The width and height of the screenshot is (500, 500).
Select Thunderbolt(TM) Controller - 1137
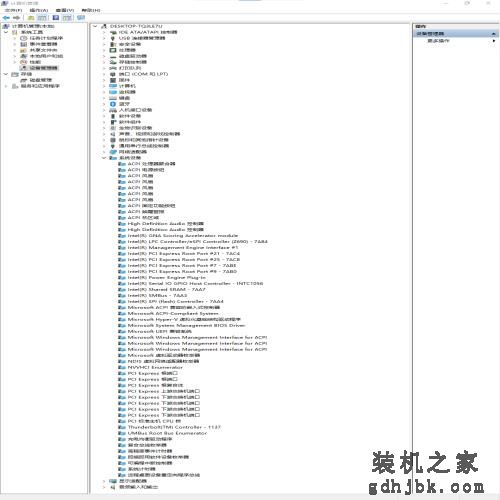(x=174, y=427)
